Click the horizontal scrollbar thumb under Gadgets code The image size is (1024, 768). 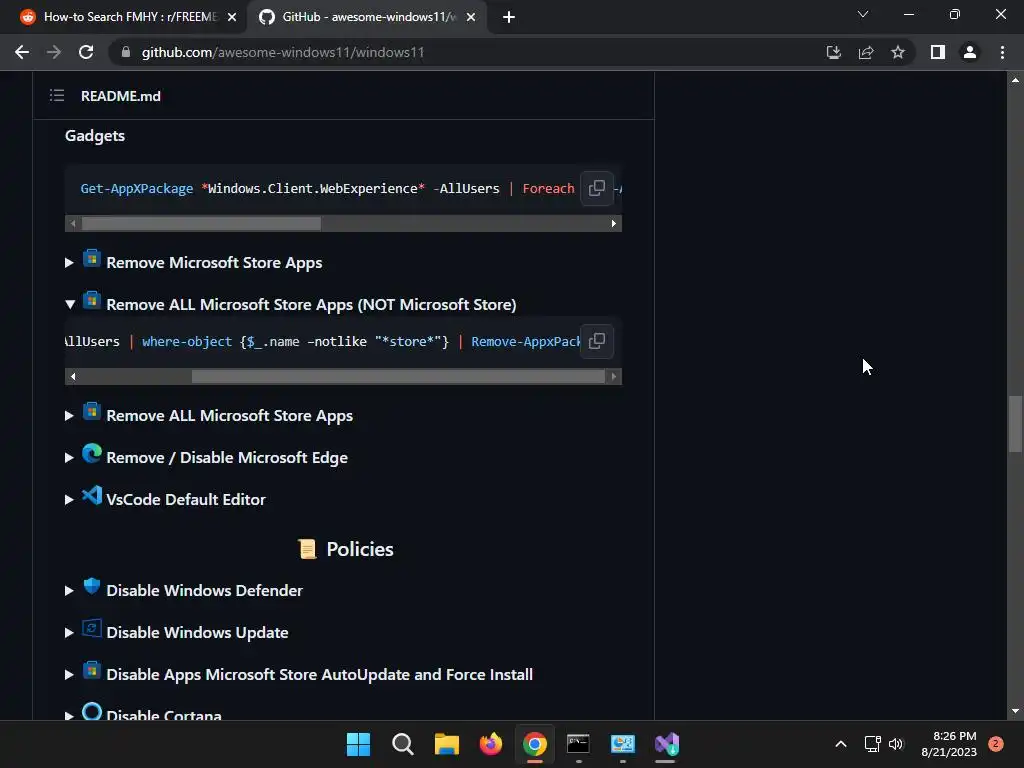click(x=201, y=223)
